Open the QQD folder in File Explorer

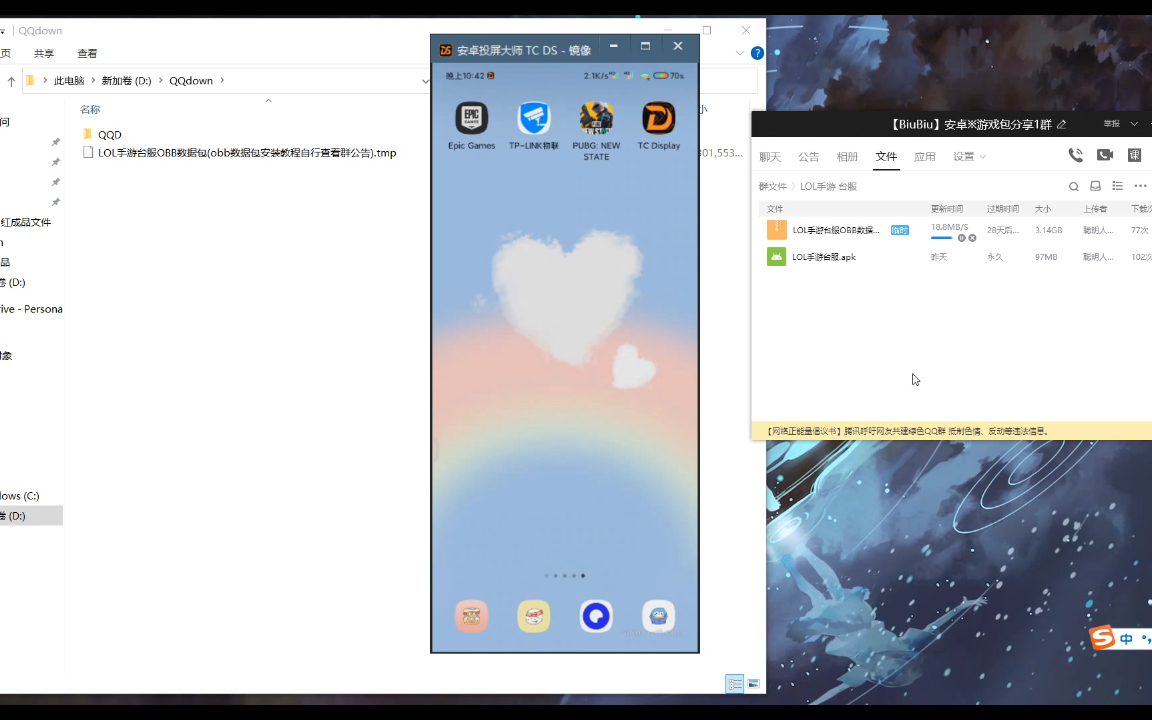(109, 134)
